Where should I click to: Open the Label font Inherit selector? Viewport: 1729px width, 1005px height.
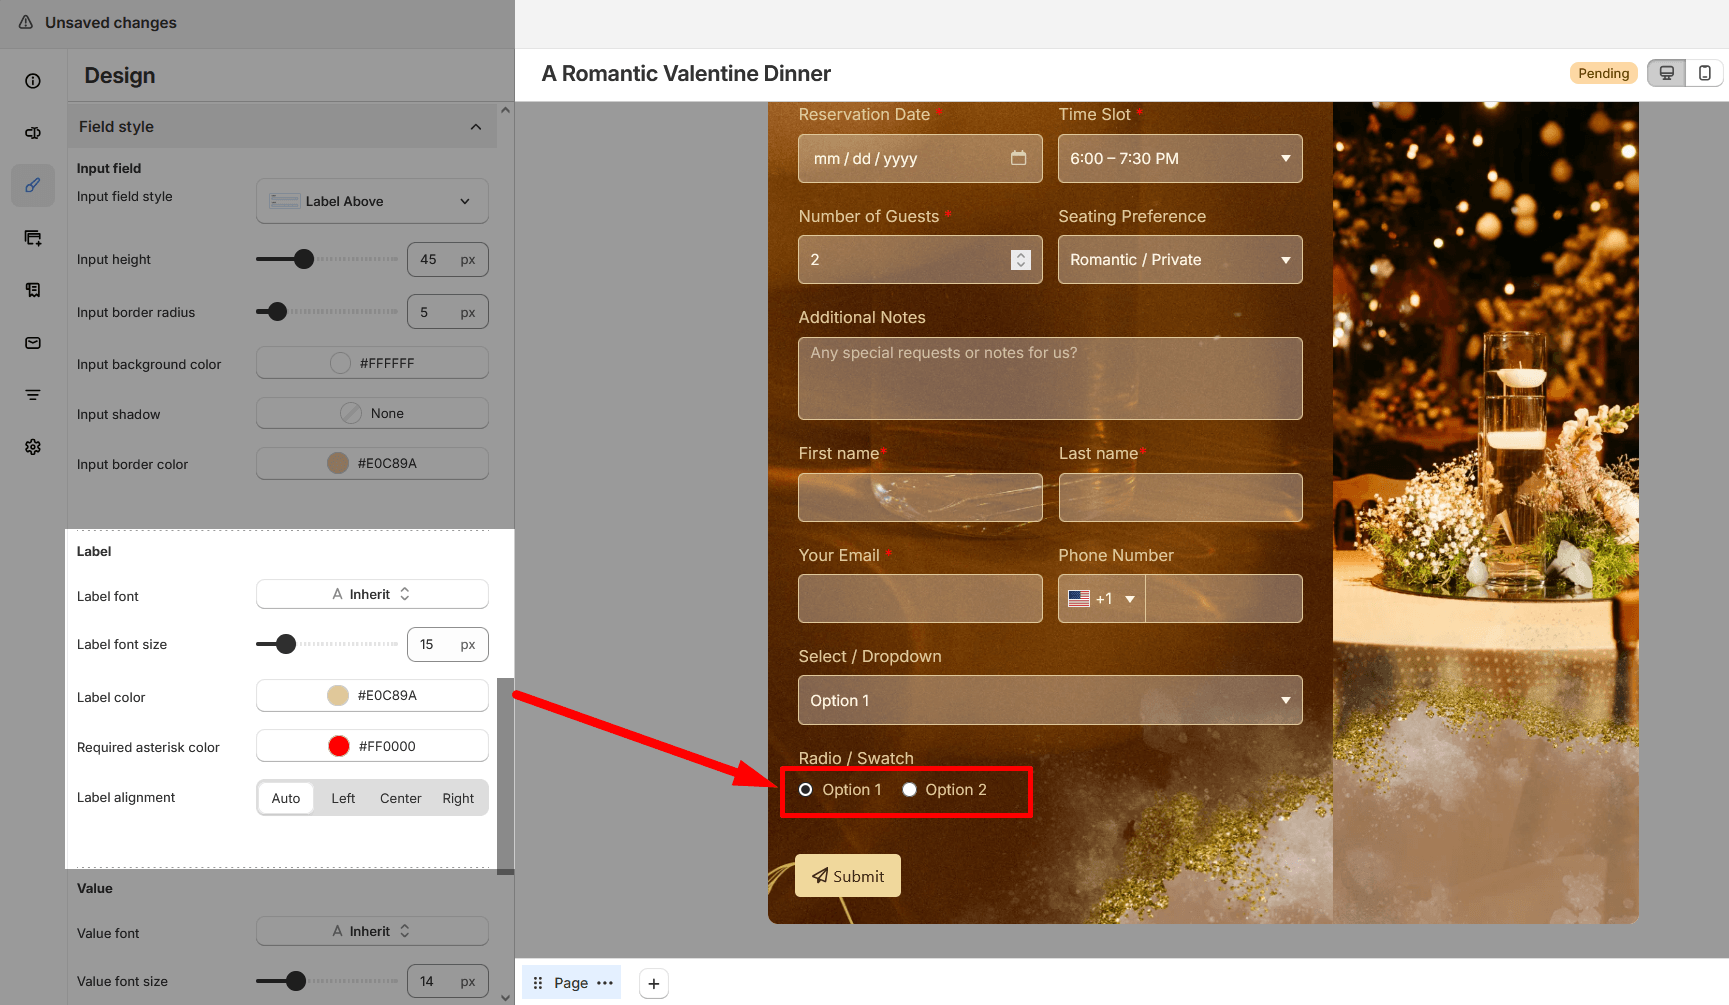372,594
